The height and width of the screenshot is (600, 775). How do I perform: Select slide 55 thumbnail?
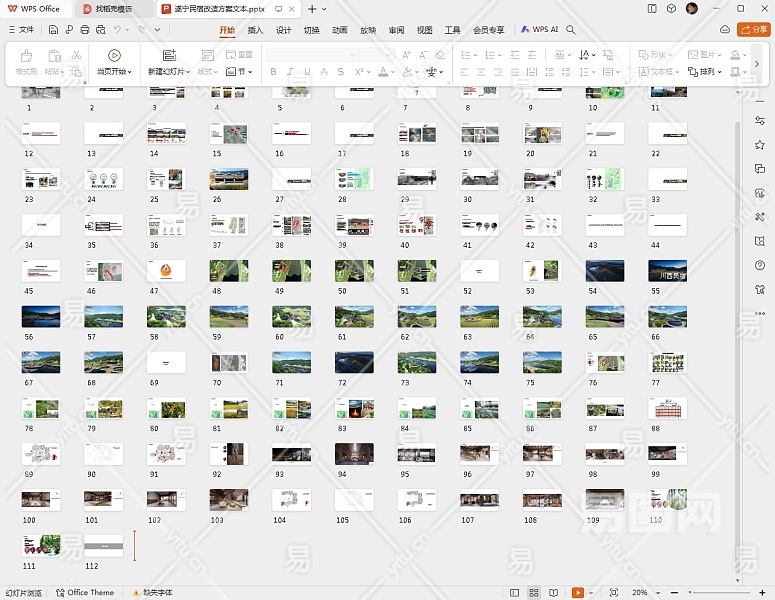pos(667,271)
